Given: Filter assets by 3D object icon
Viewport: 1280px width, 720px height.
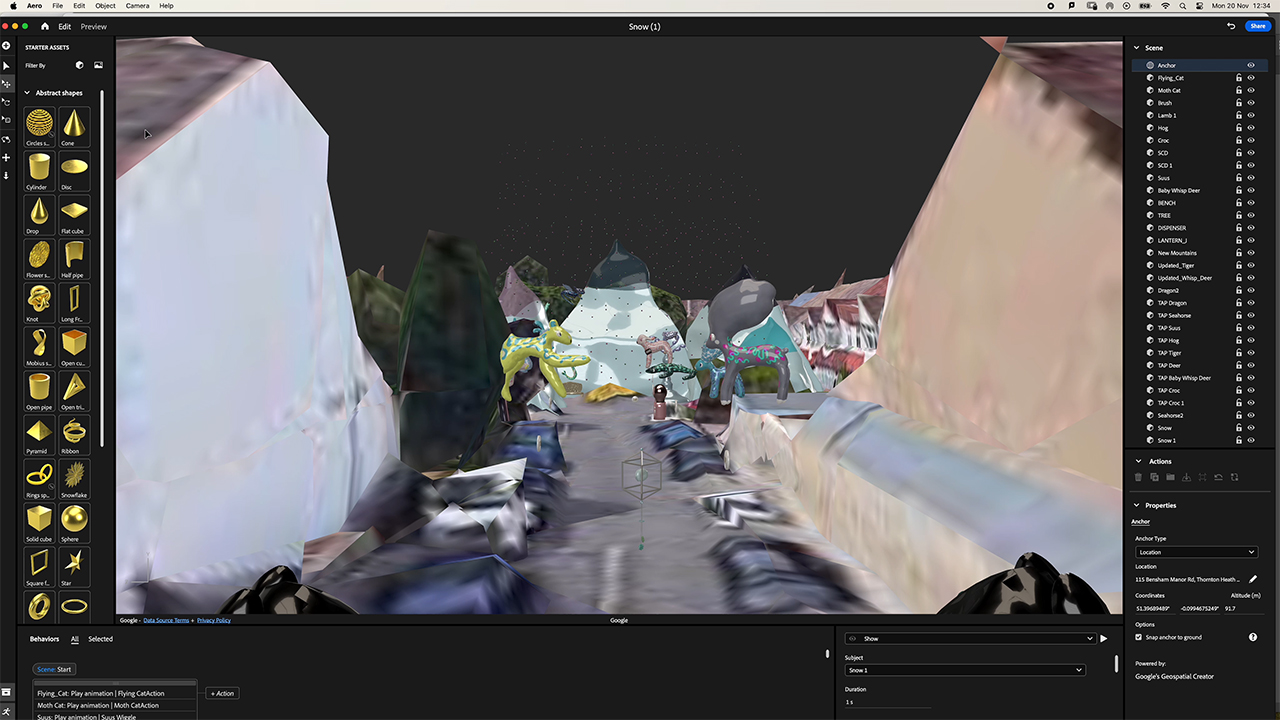Looking at the screenshot, I should [80, 65].
